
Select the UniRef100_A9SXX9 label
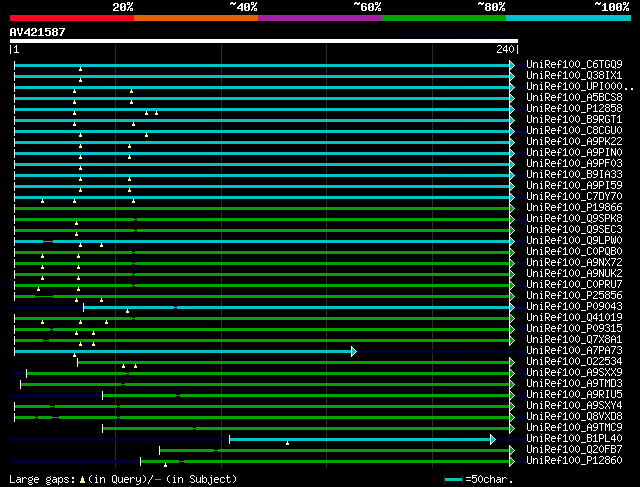tap(574, 373)
